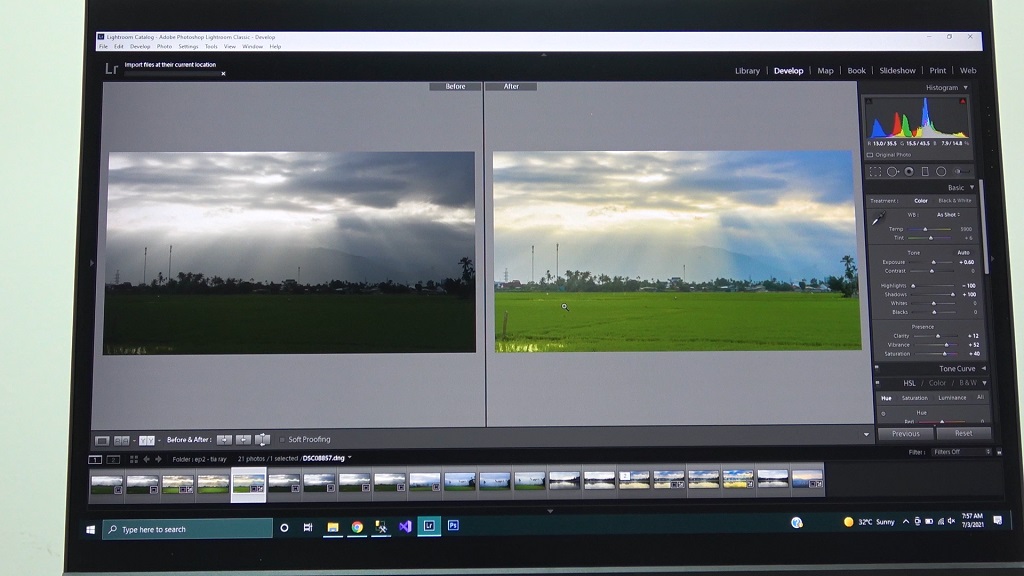This screenshot has height=576, width=1024.
Task: Click the Previous button
Action: click(906, 434)
